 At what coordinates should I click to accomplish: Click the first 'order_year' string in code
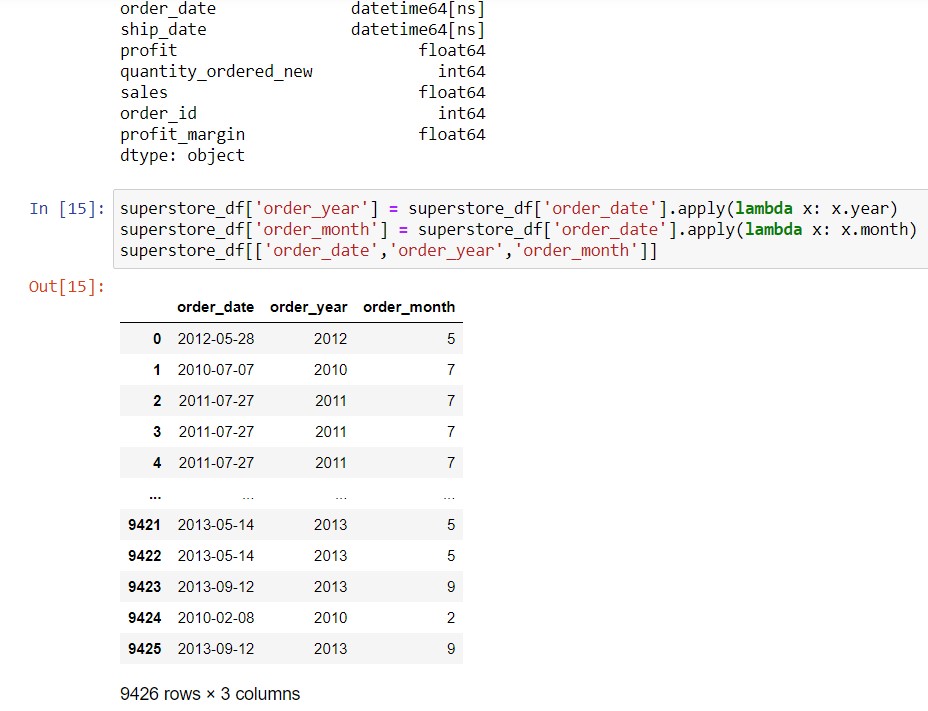pos(316,208)
